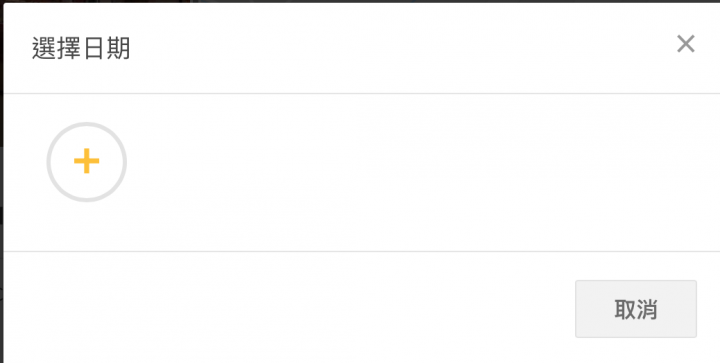Click the empty area beside the plus circle
This screenshot has height=363, width=720.
413,172
